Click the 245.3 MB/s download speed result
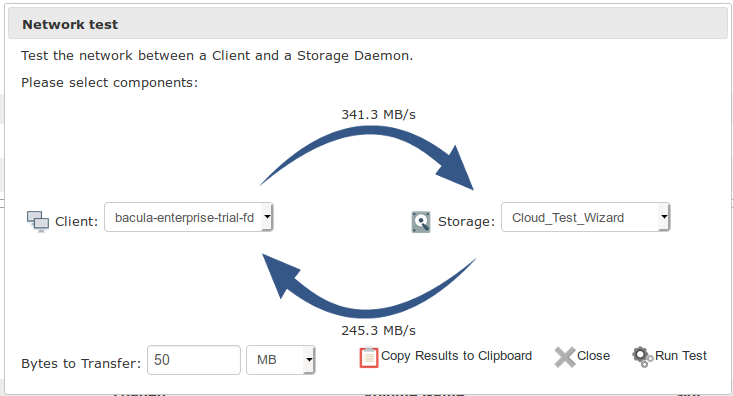Viewport: 733px width, 396px height. [x=378, y=331]
